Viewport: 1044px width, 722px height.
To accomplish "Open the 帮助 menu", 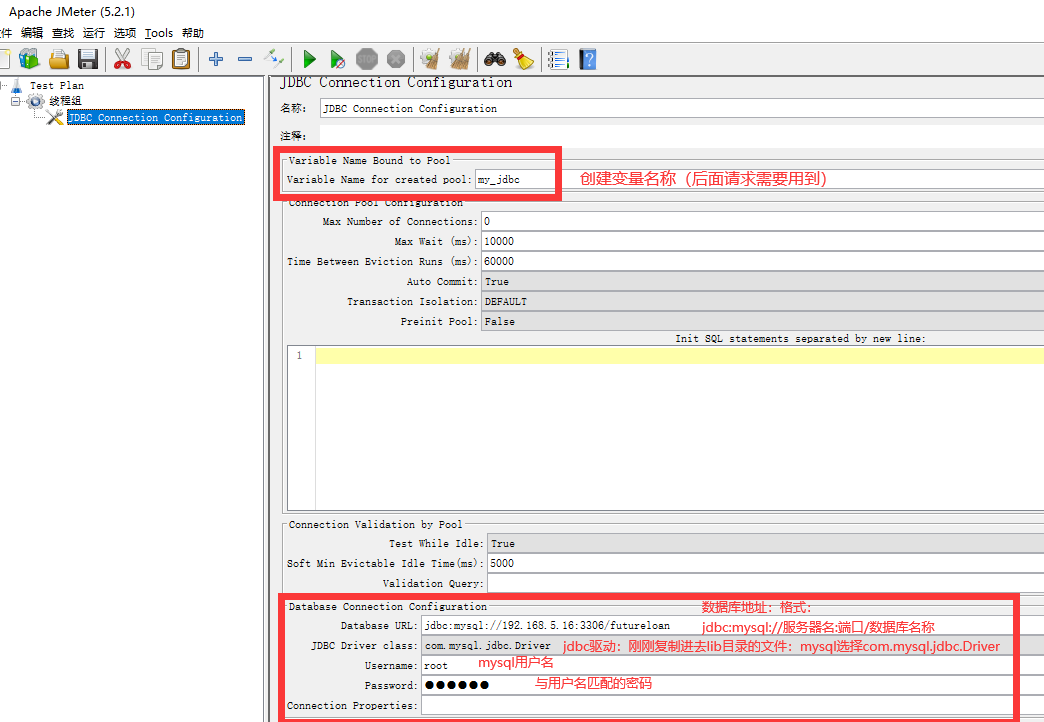I will tap(193, 33).
